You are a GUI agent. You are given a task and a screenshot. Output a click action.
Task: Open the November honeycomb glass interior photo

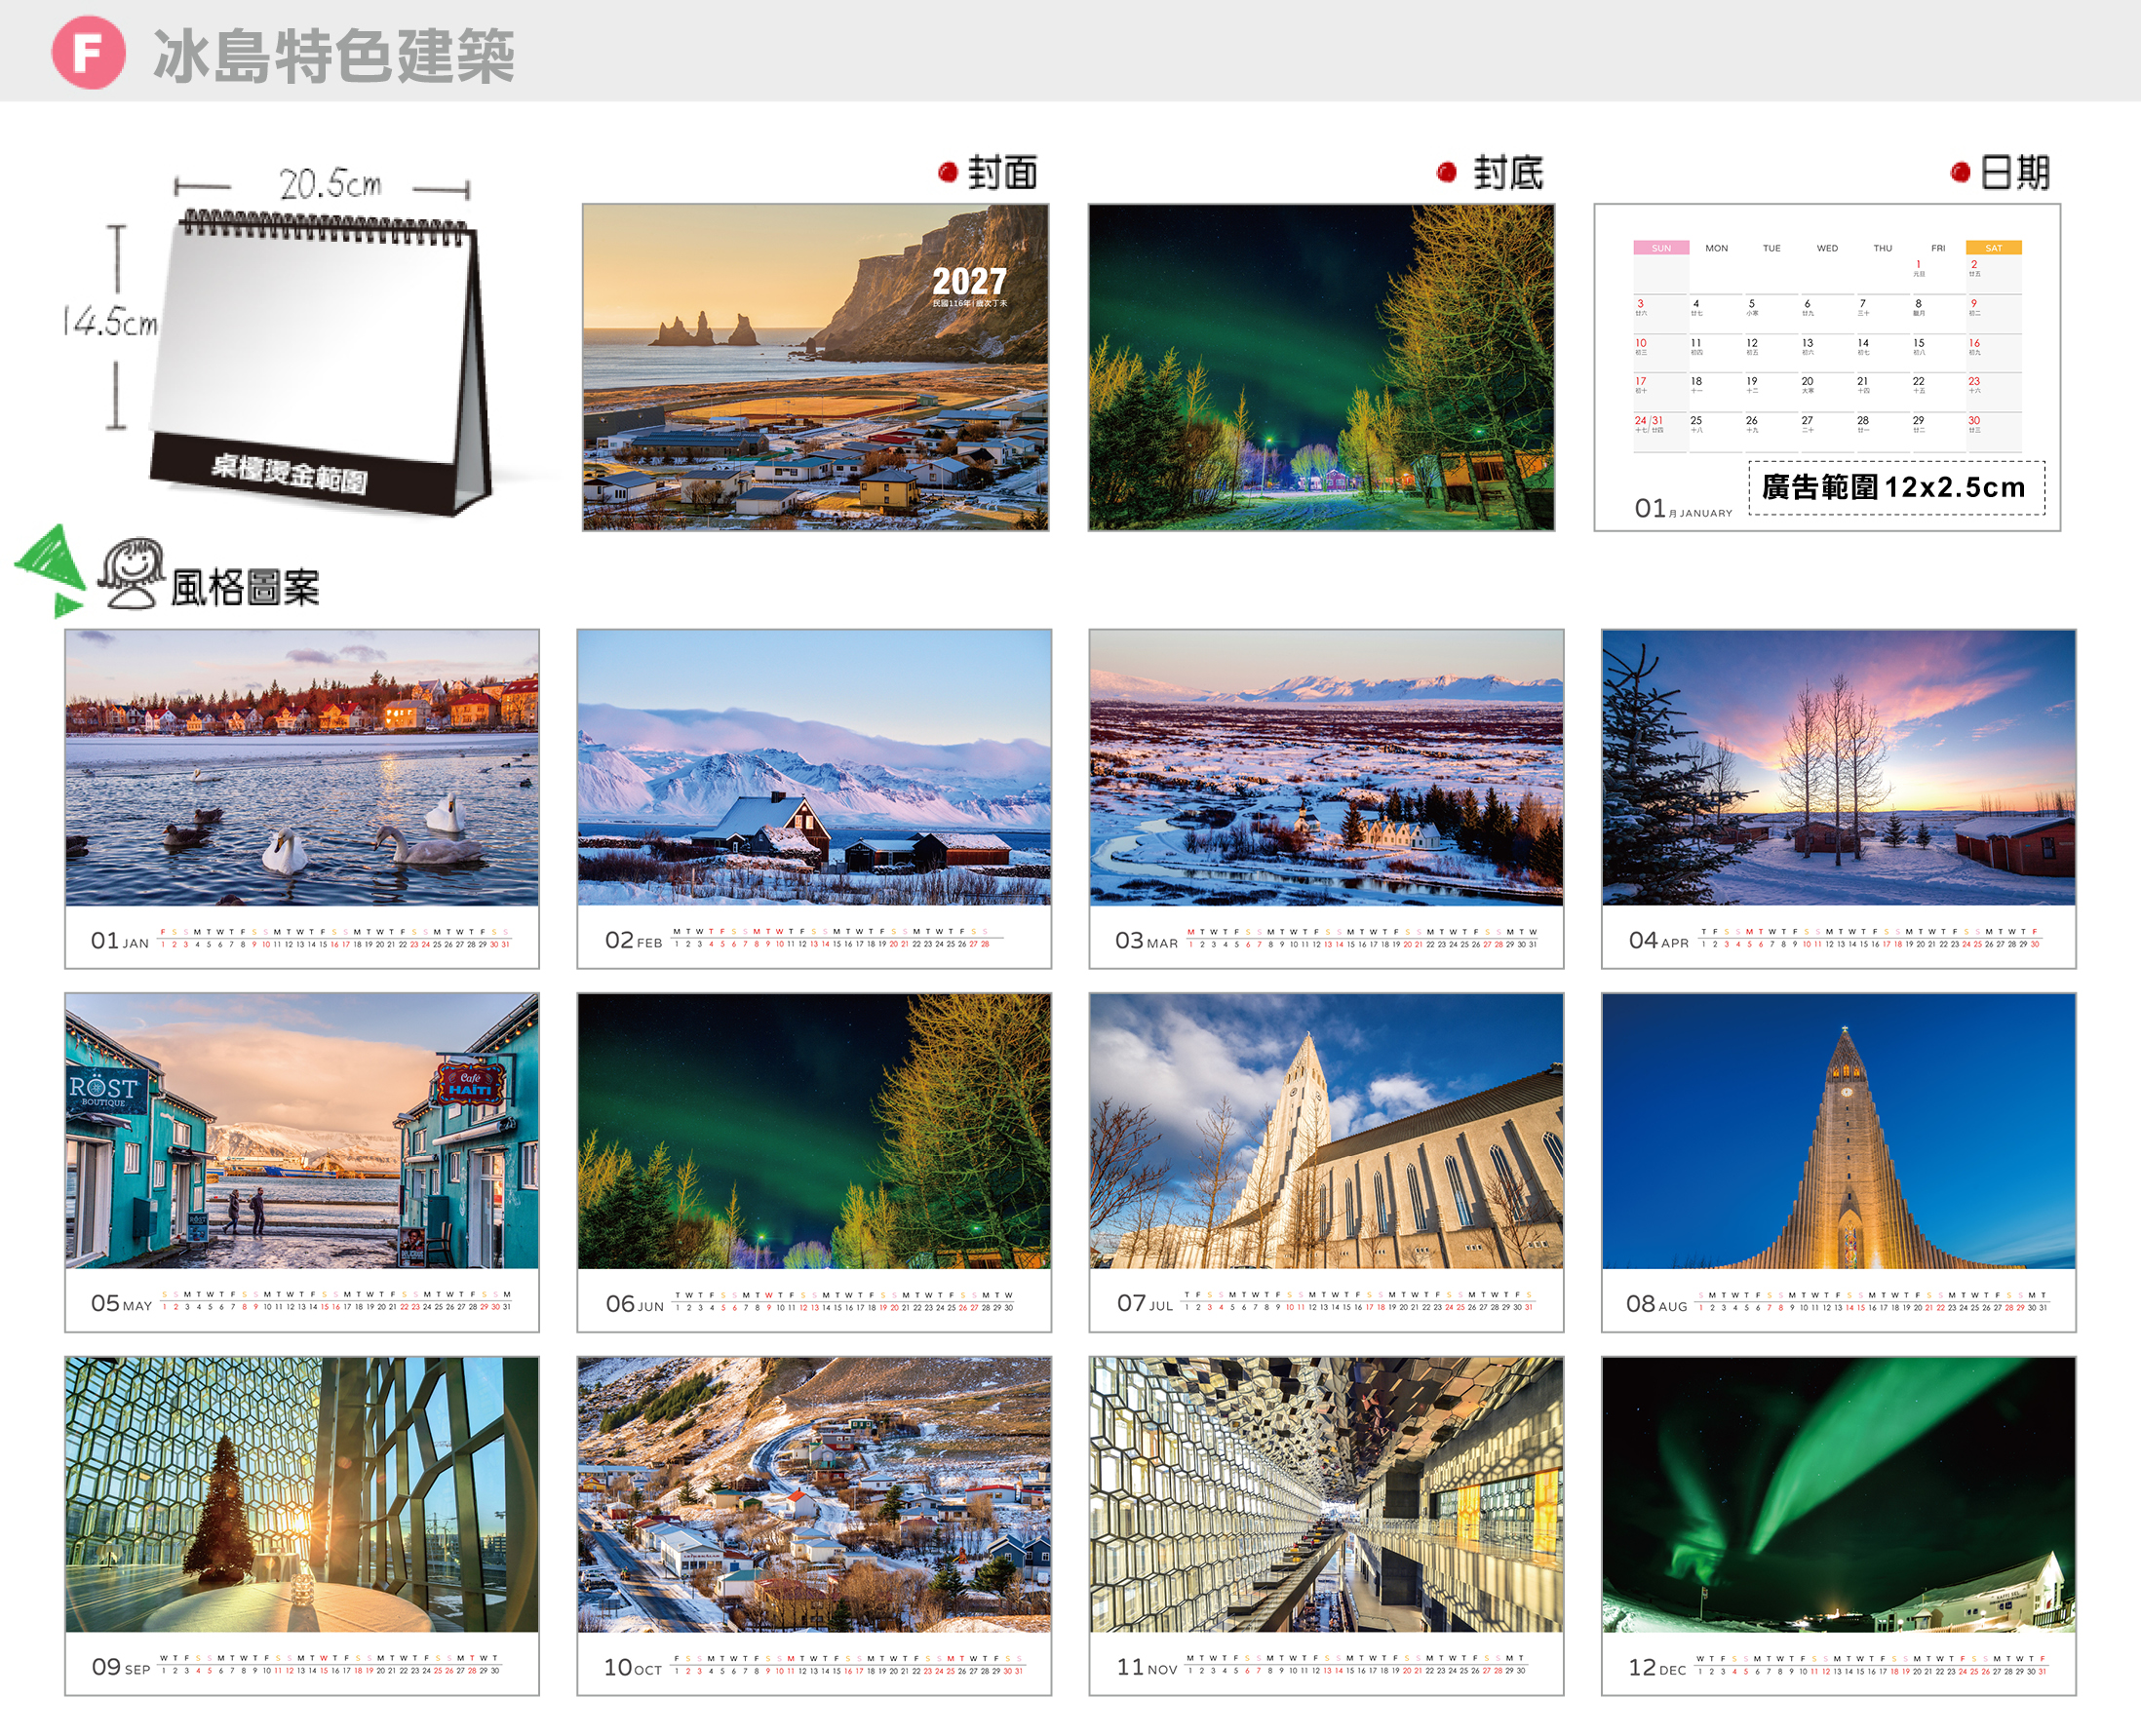tap(1326, 1495)
